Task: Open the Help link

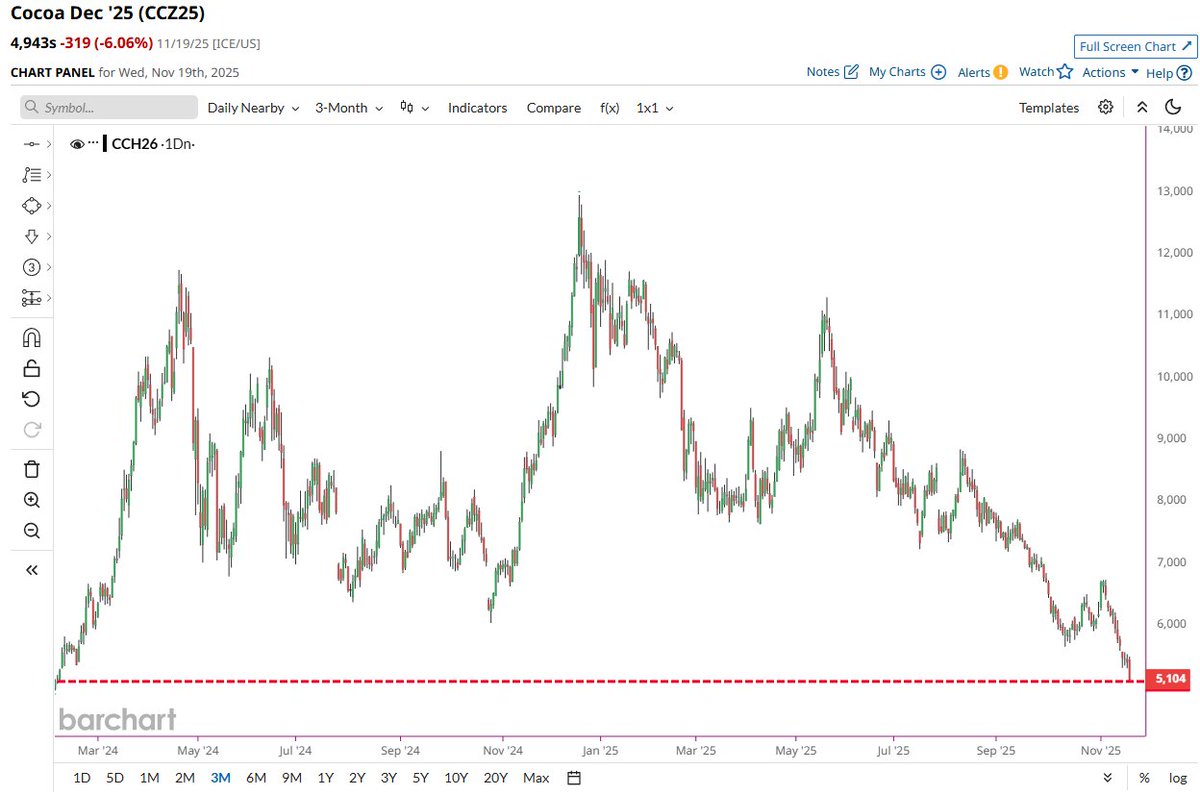Action: tap(1168, 72)
